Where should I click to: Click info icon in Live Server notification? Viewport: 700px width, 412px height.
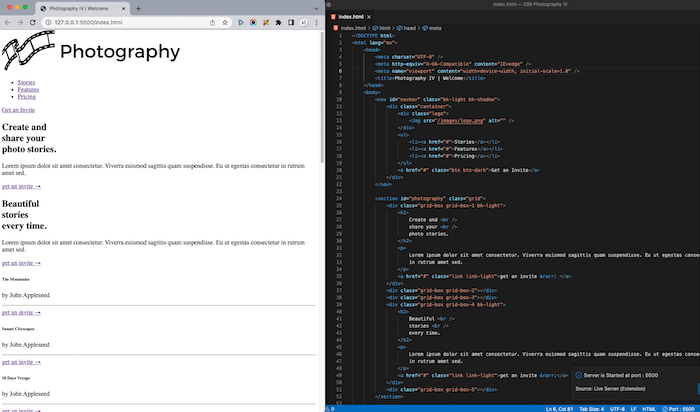click(579, 375)
